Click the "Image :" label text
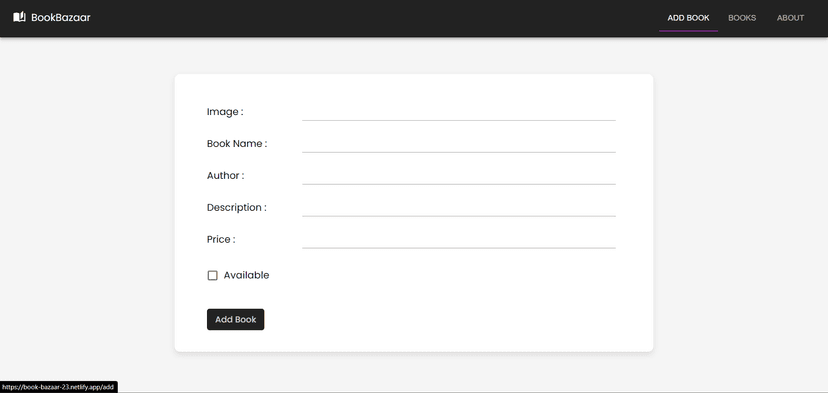This screenshot has height=393, width=828. (x=225, y=112)
